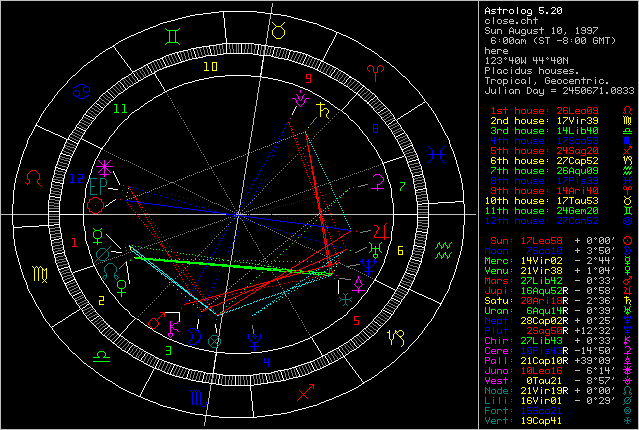Image resolution: width=639 pixels, height=430 pixels.
Task: Select house number 6 in the wheel
Action: tap(400, 251)
